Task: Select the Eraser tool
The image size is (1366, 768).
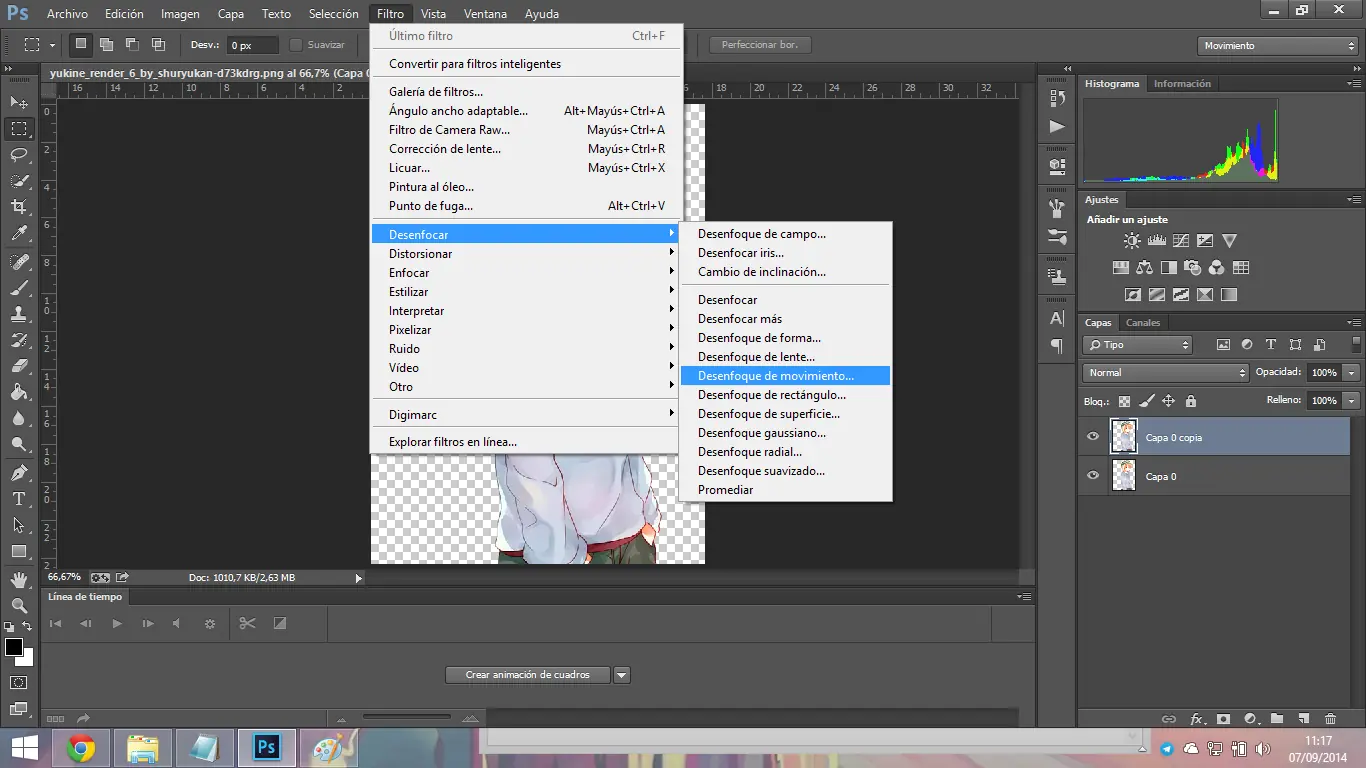Action: 19,366
